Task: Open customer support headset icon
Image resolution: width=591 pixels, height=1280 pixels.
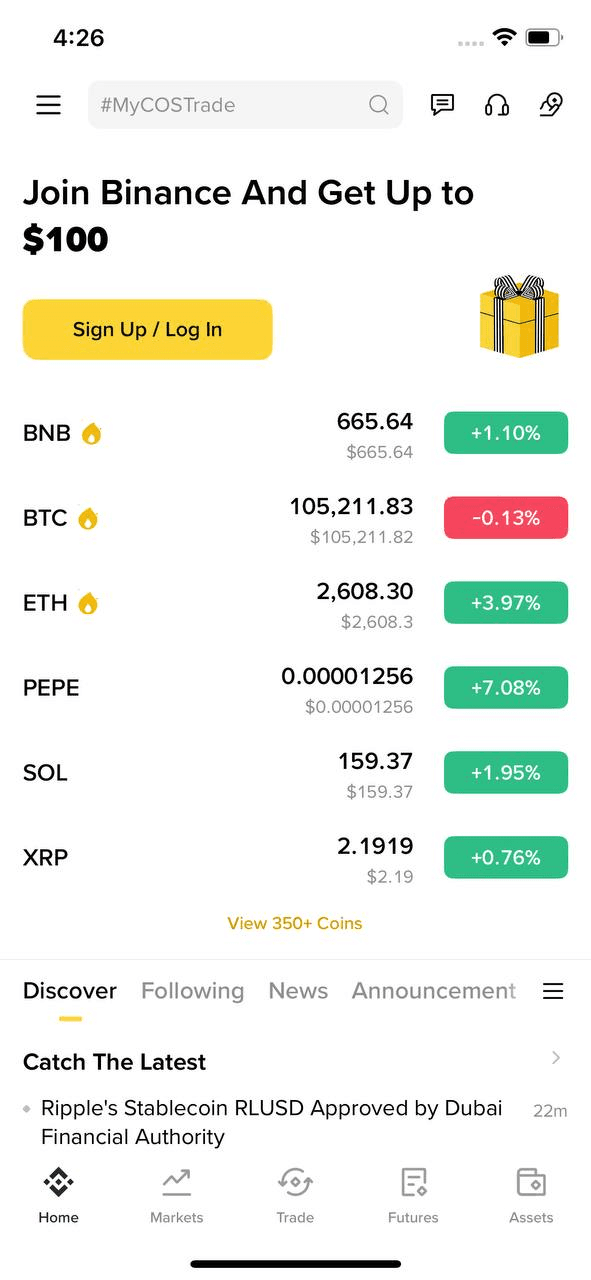Action: pyautogui.click(x=497, y=105)
